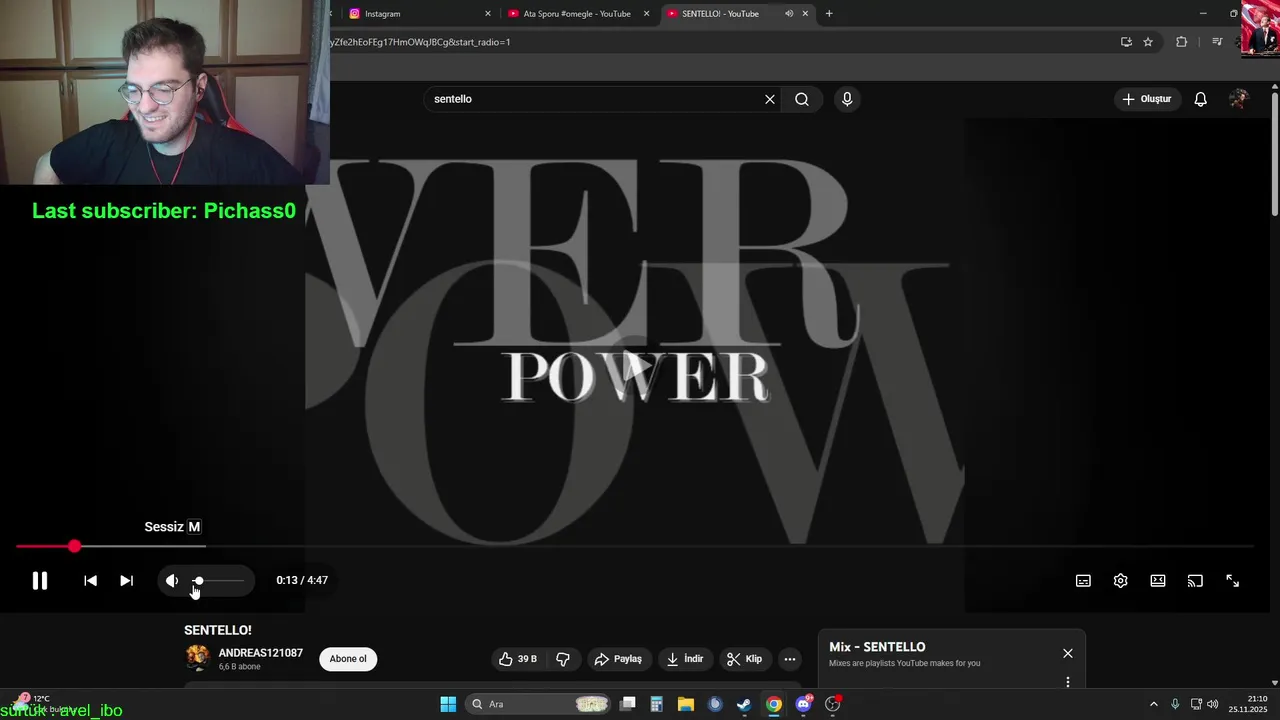This screenshot has height=720, width=1280.
Task: Open the Windows Start menu
Action: tap(448, 704)
